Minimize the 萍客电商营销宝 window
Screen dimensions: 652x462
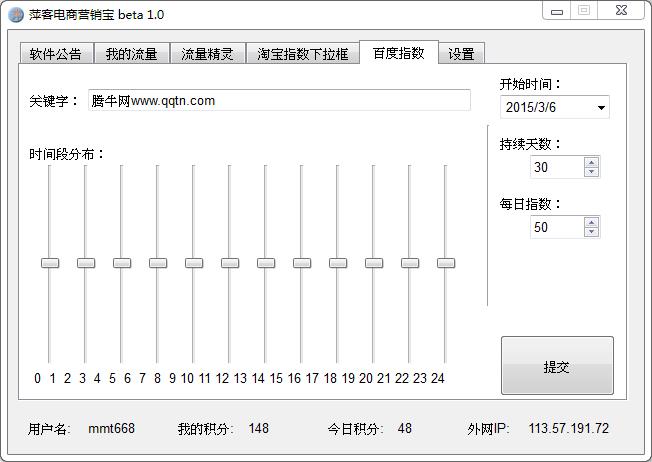[x=557, y=11]
